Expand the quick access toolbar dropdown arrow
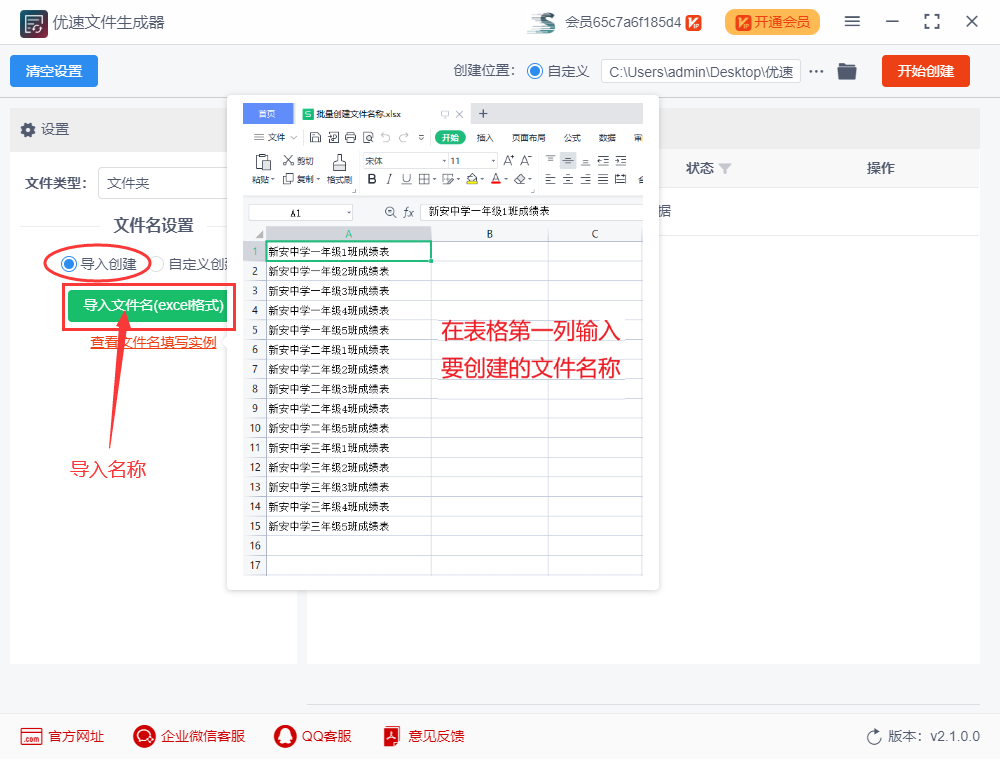This screenshot has height=760, width=1000. [x=421, y=137]
